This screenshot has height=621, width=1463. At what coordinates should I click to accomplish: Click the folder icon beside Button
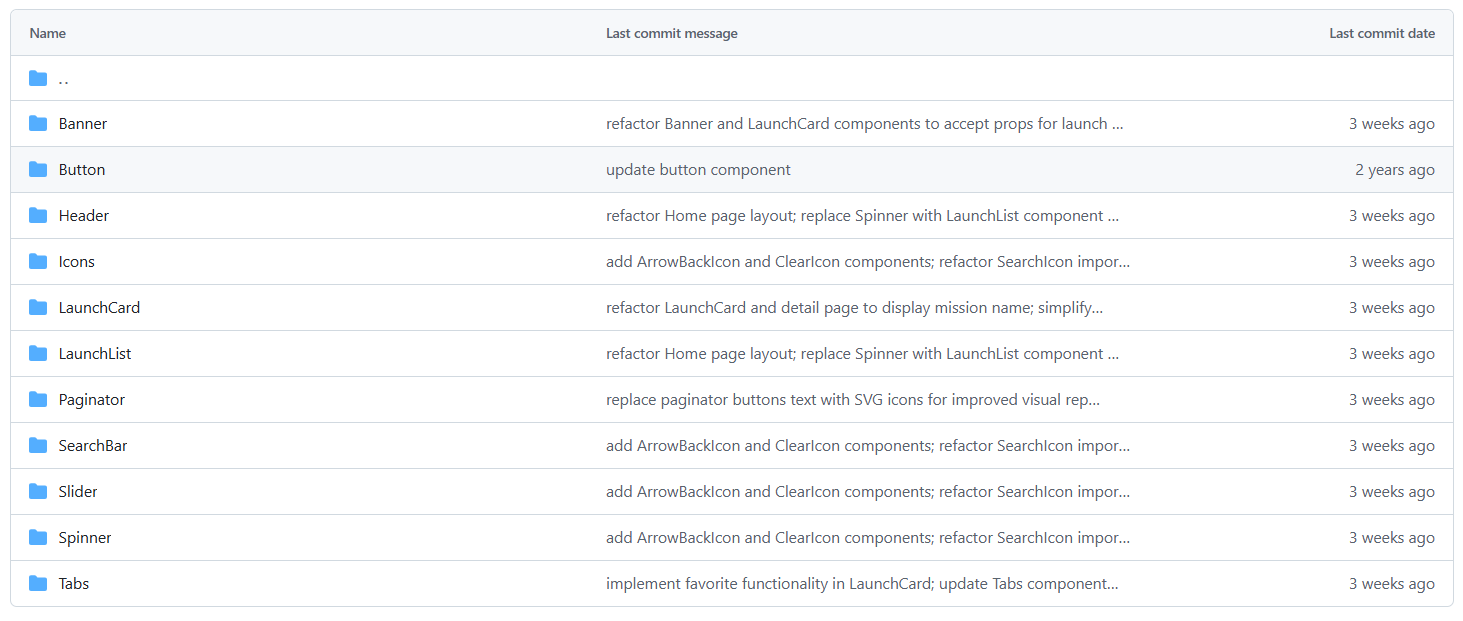(38, 170)
